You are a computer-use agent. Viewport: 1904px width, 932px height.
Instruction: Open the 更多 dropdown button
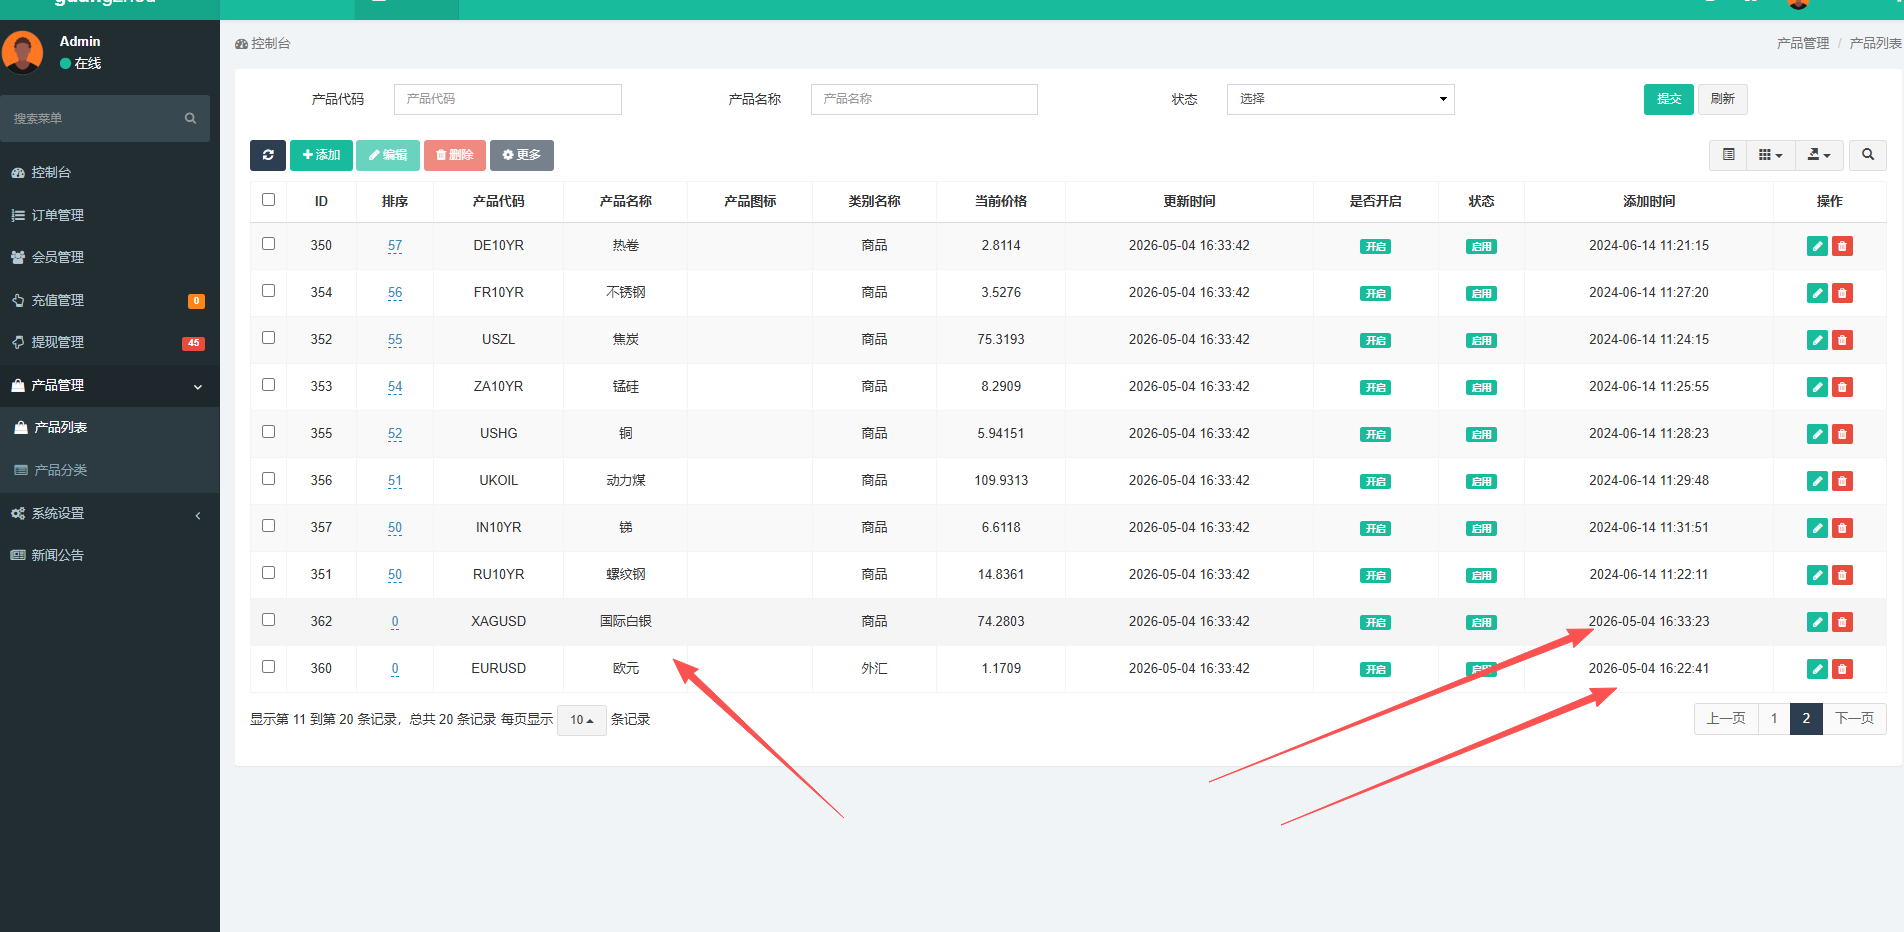coord(521,155)
